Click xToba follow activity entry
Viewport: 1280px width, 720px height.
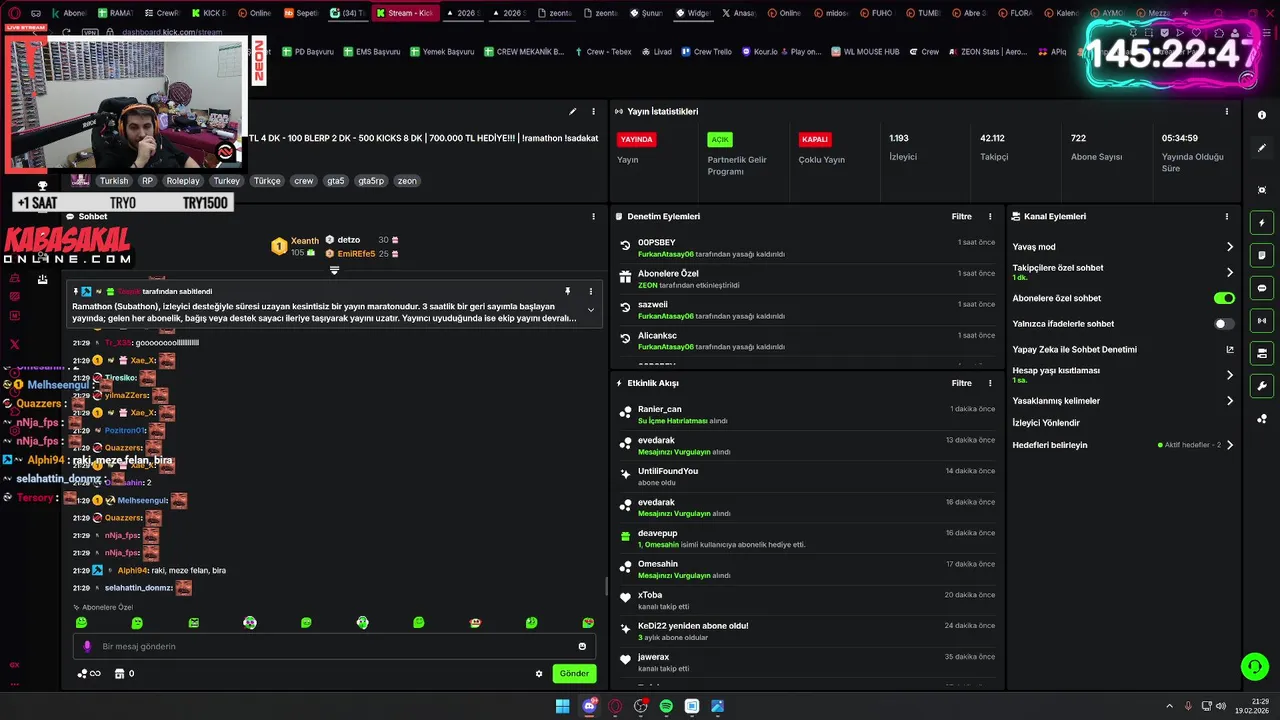coord(650,595)
